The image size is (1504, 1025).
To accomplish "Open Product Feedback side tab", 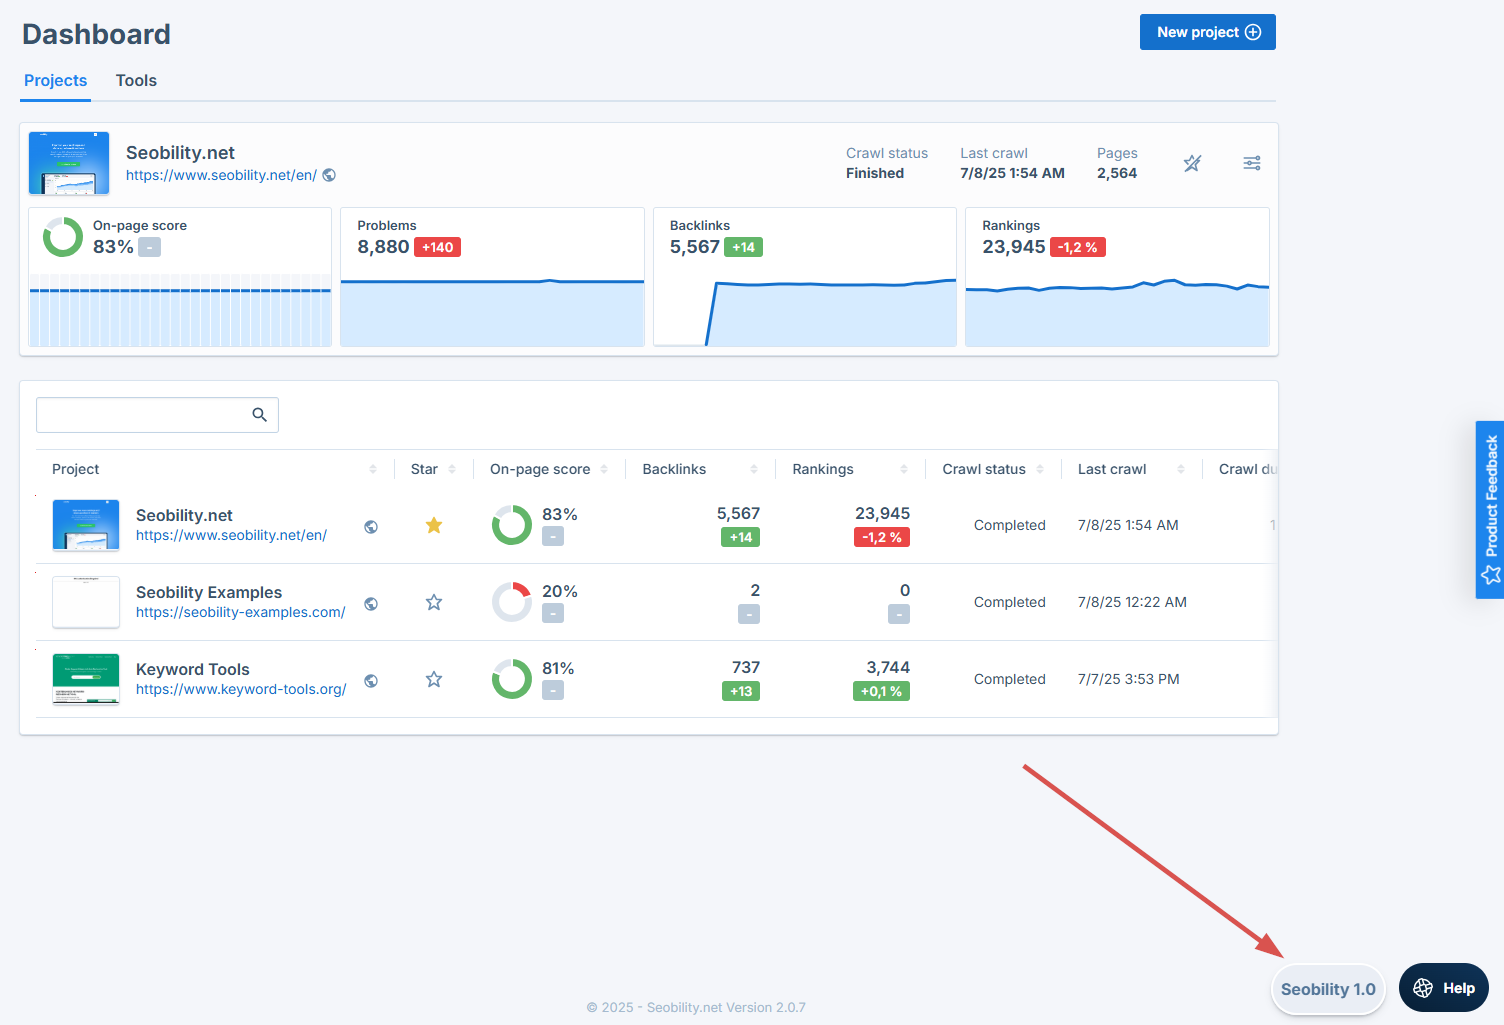I will (x=1490, y=509).
